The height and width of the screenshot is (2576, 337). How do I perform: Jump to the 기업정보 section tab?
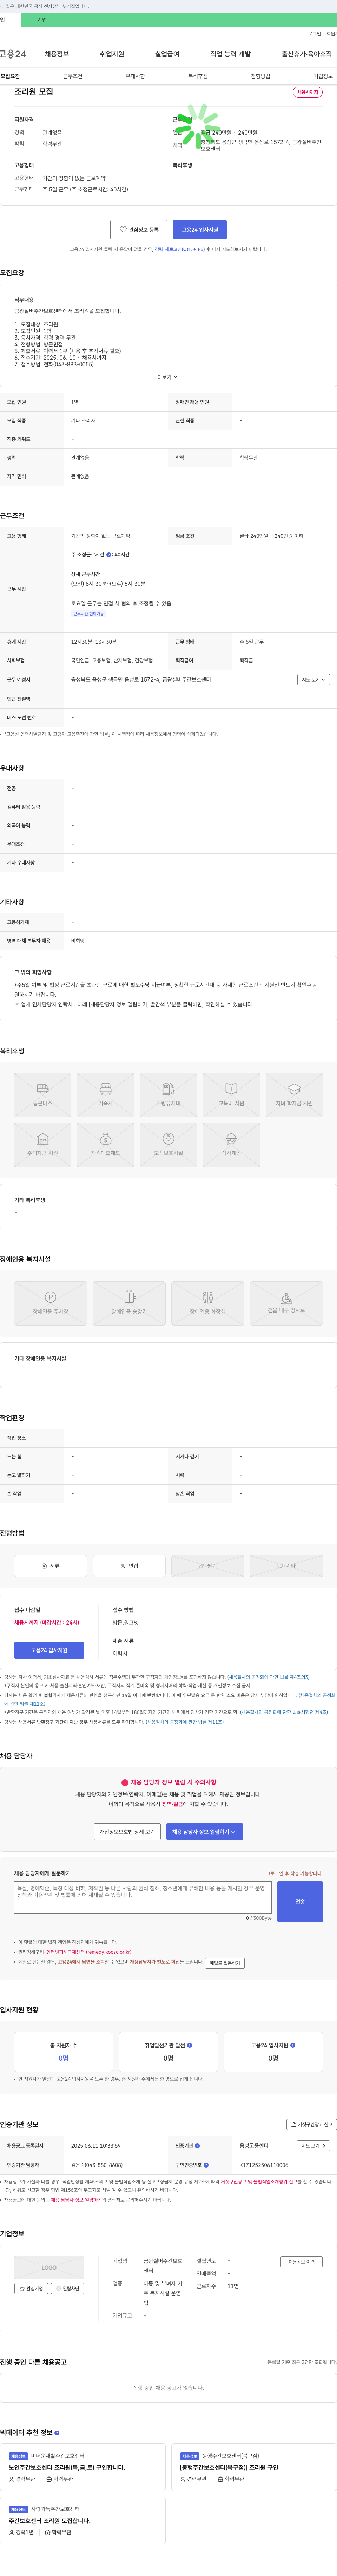point(323,76)
